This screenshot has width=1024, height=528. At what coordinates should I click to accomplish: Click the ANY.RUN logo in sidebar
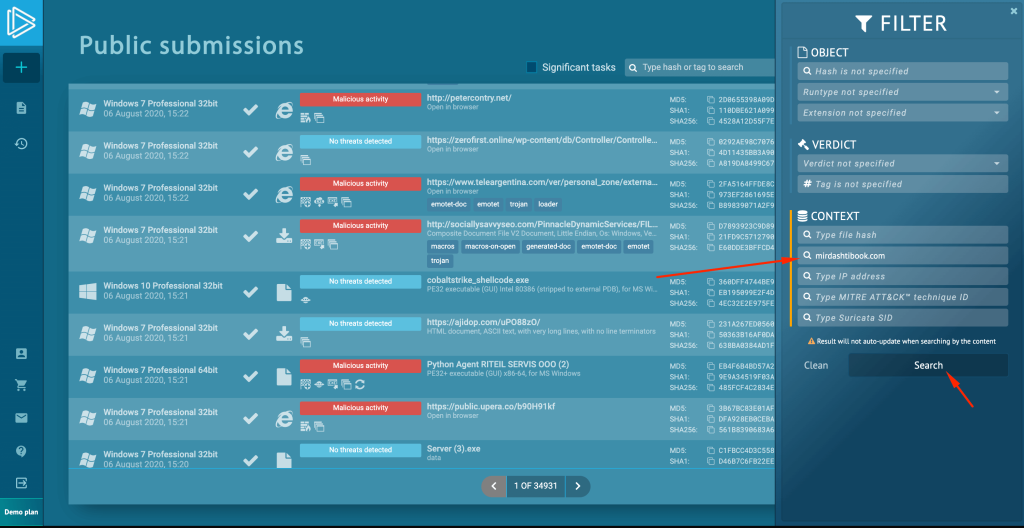click(21, 21)
